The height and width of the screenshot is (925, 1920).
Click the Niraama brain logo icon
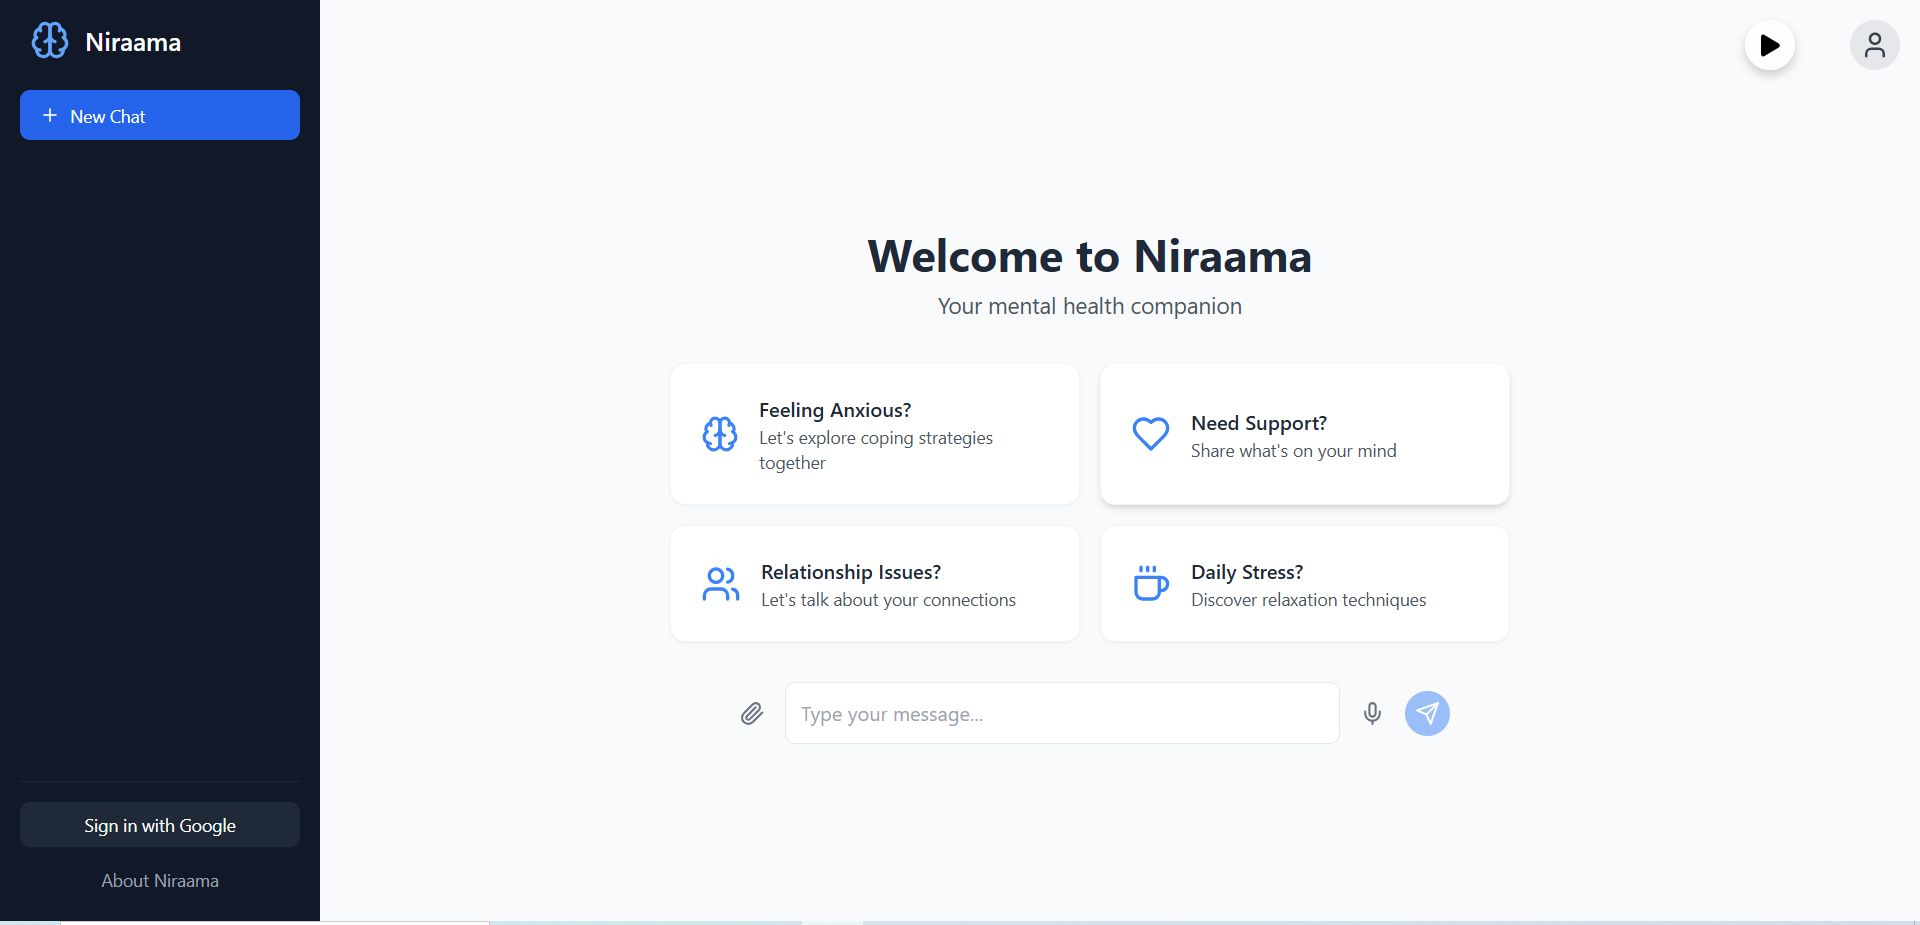[50, 41]
